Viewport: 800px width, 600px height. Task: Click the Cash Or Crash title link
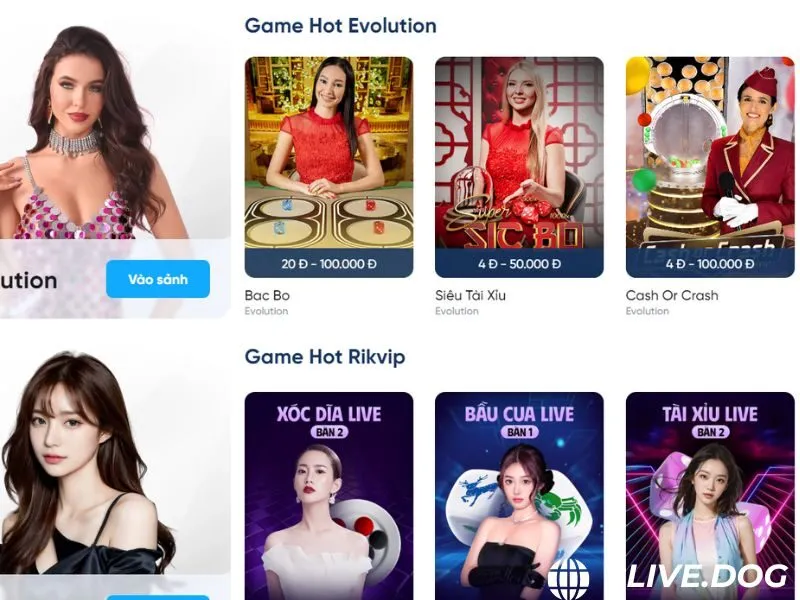pyautogui.click(x=672, y=295)
